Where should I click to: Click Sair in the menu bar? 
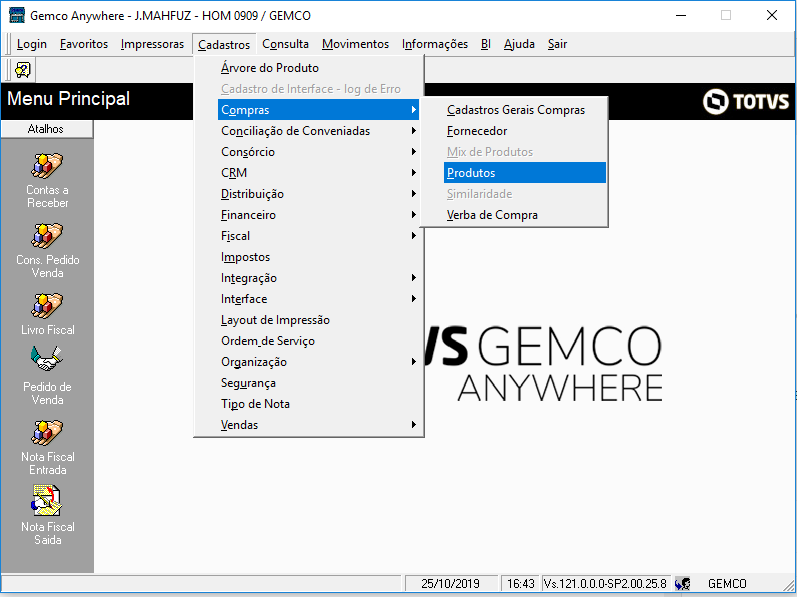(557, 44)
